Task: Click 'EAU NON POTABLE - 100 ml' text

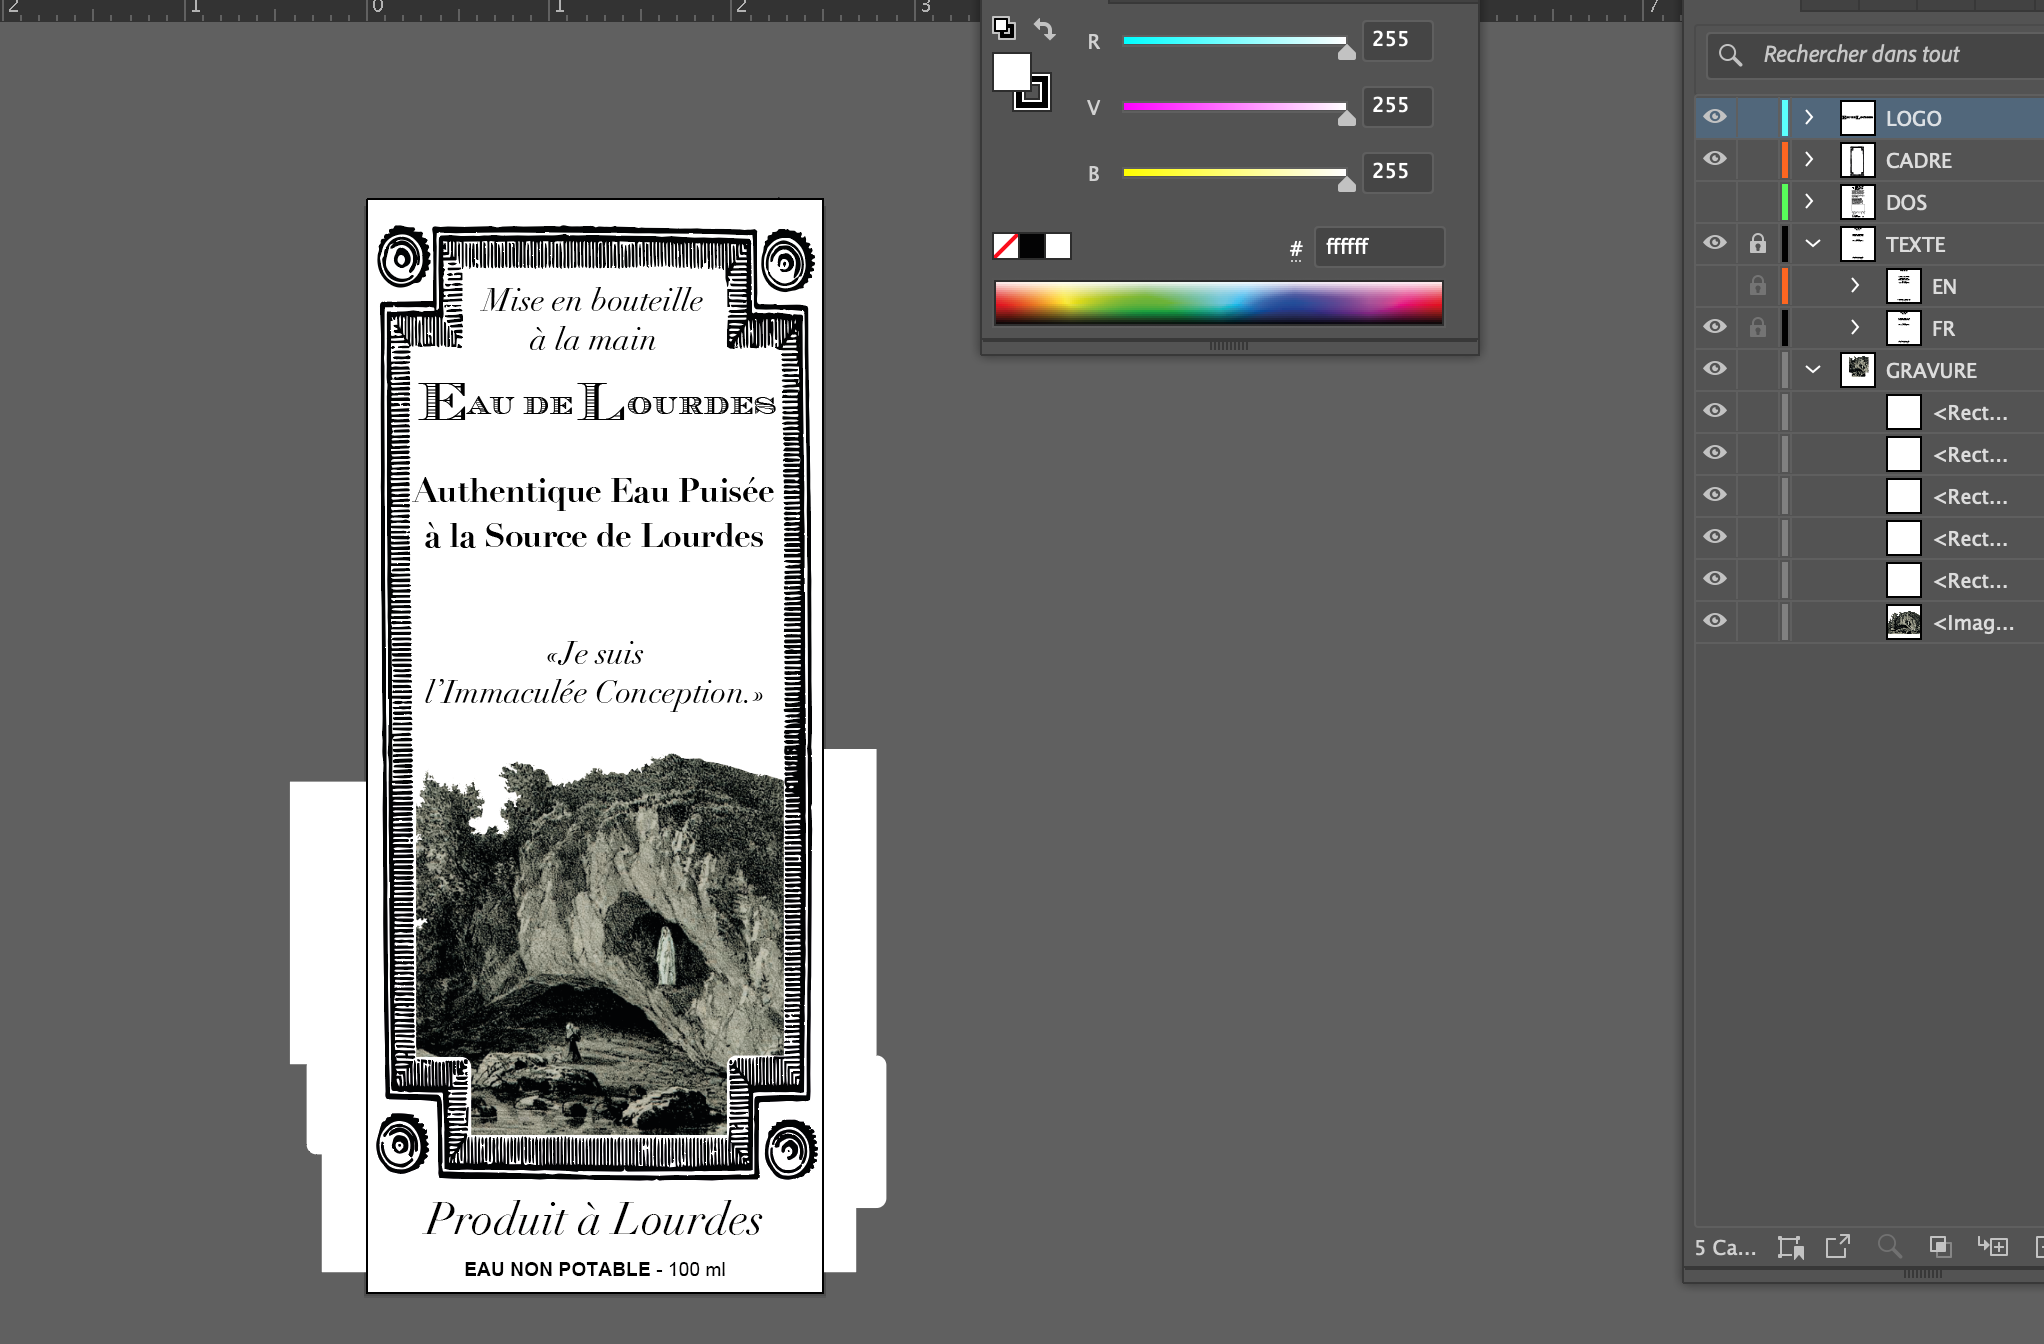Action: coord(595,1269)
